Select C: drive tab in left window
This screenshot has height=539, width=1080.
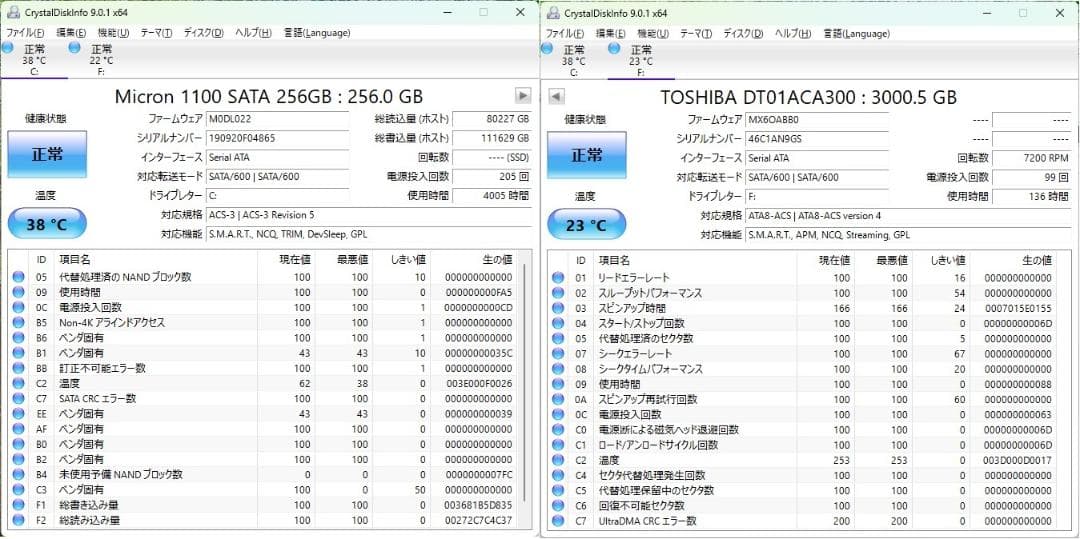pos(34,60)
